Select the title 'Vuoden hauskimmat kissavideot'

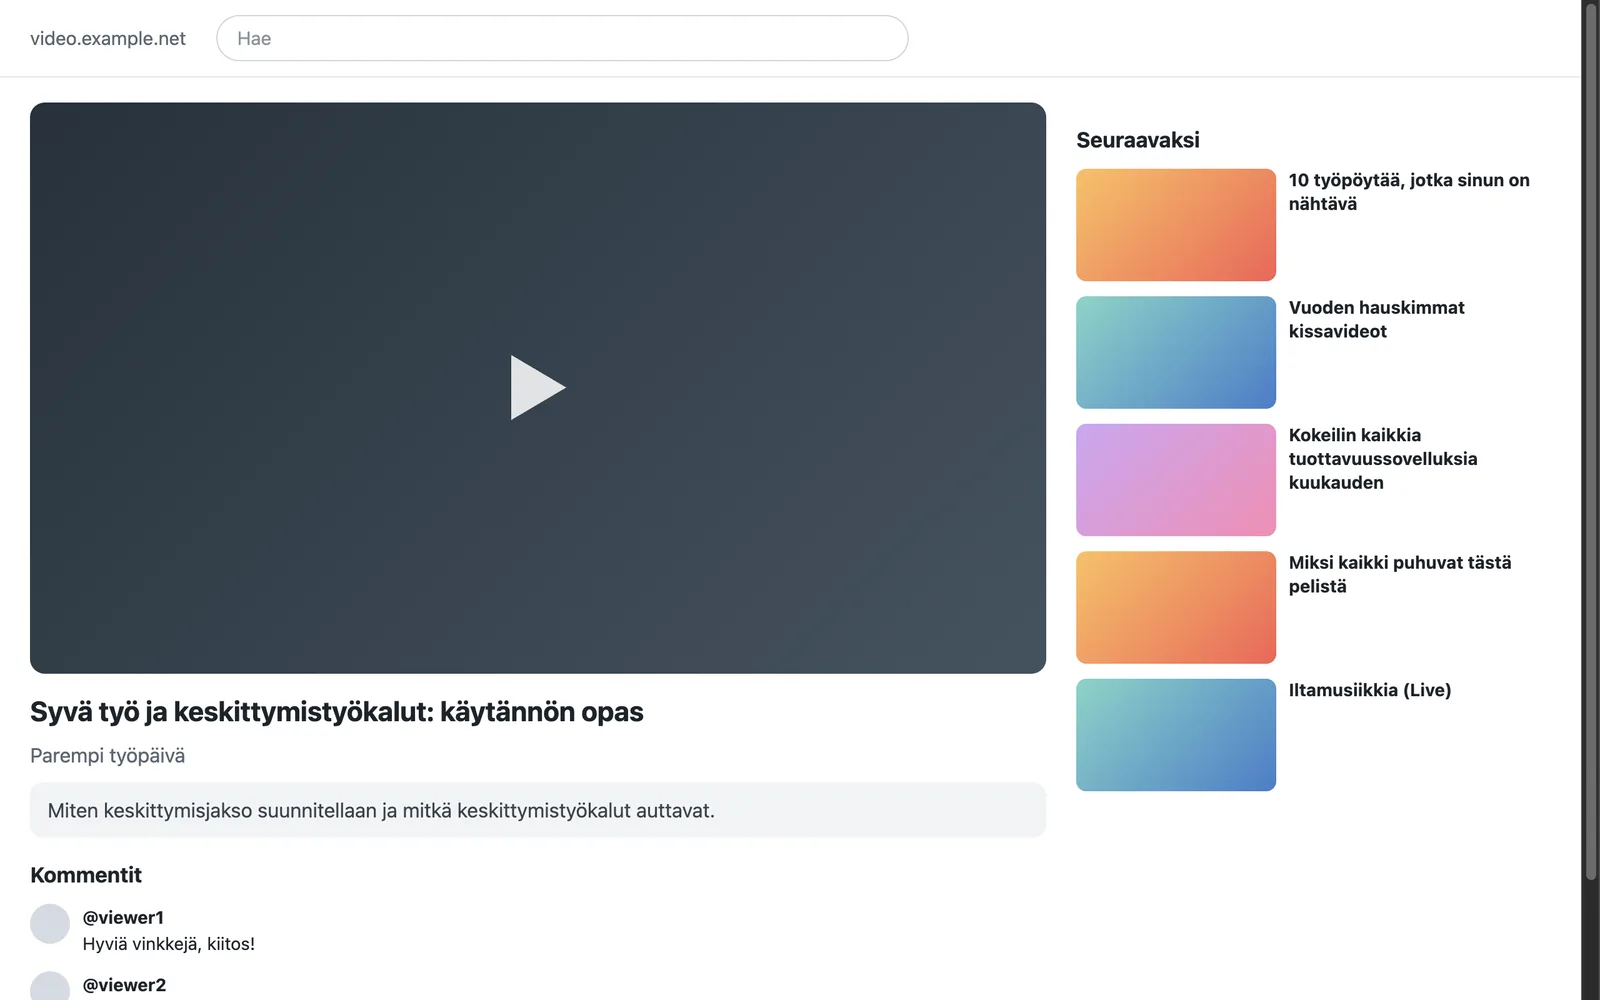click(1376, 319)
